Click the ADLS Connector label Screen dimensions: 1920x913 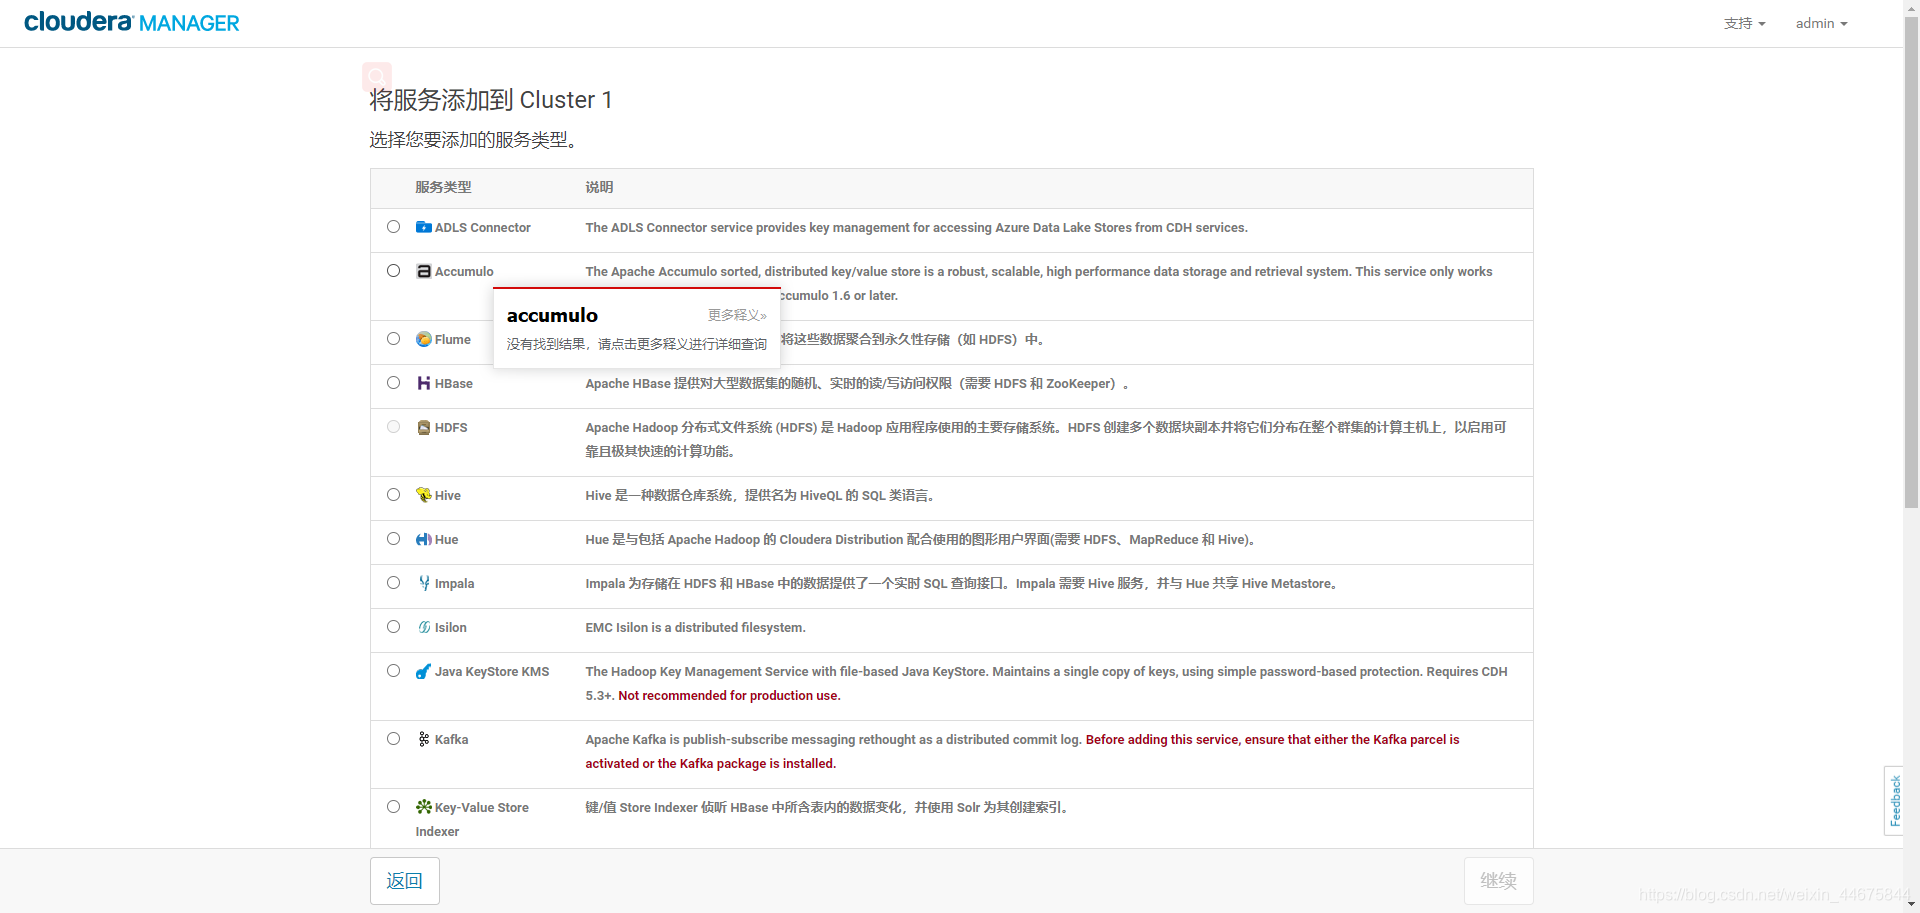coord(482,227)
